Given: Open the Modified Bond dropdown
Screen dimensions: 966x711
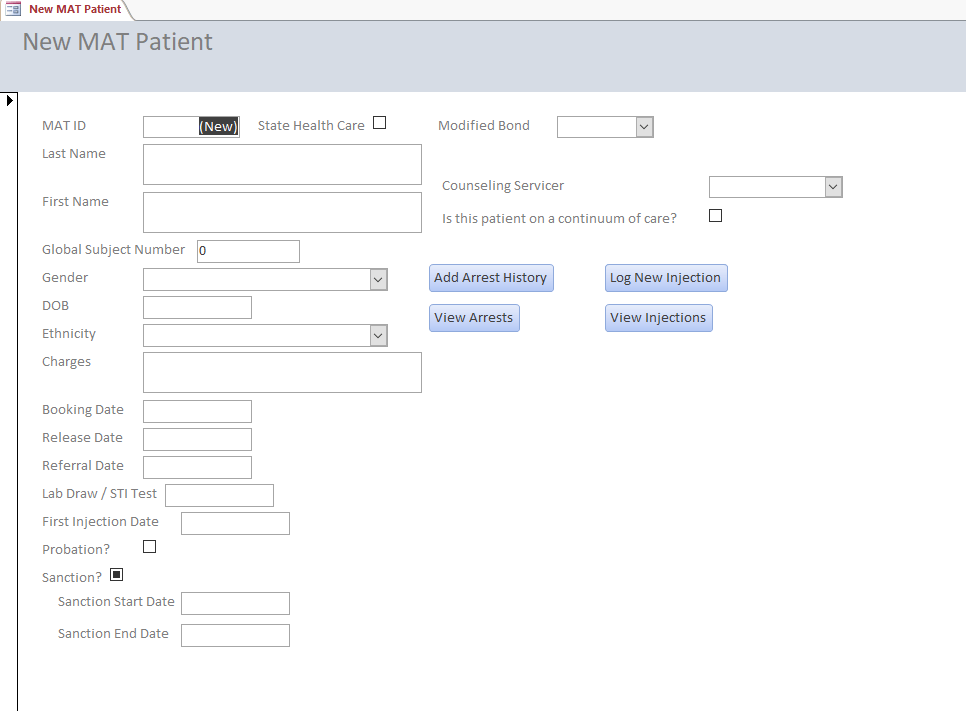Looking at the screenshot, I should 644,127.
